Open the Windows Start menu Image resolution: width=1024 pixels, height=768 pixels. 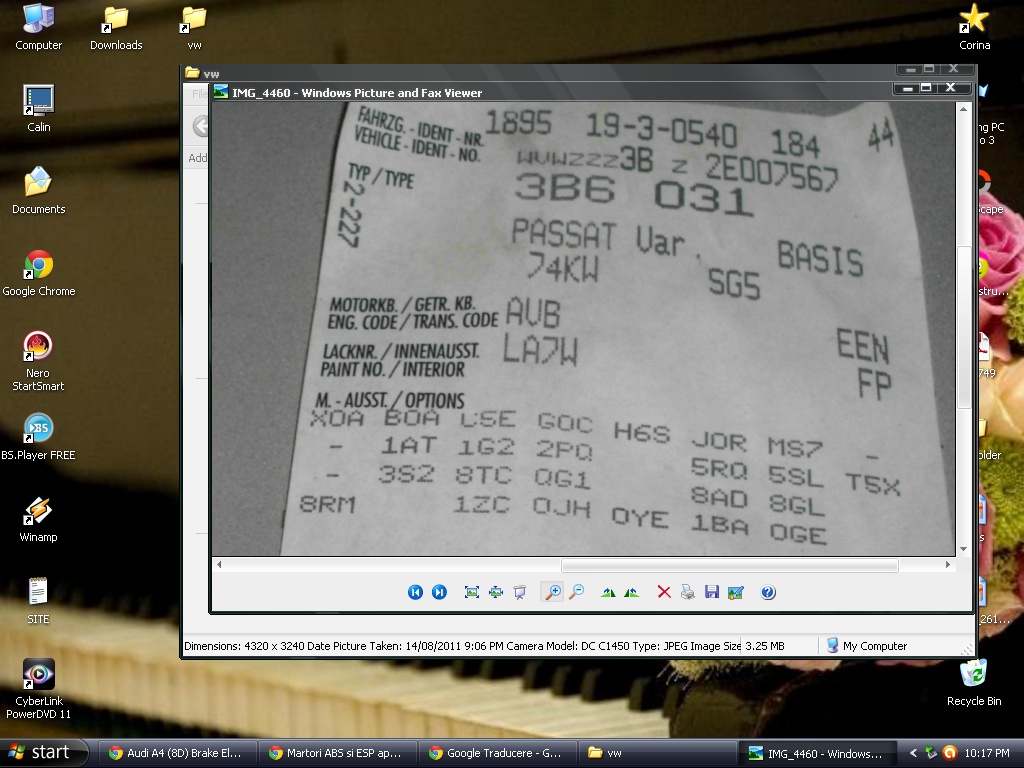(x=40, y=753)
